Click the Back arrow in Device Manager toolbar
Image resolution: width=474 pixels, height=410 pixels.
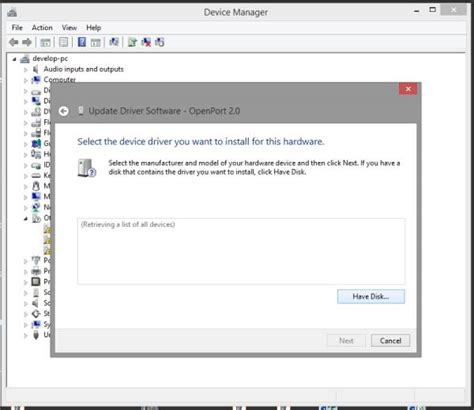pyautogui.click(x=14, y=42)
